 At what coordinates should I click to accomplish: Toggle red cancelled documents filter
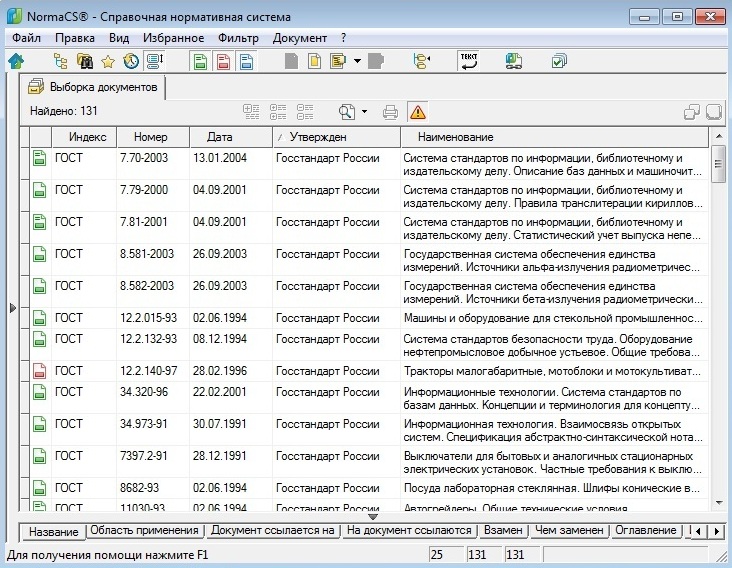(x=223, y=61)
